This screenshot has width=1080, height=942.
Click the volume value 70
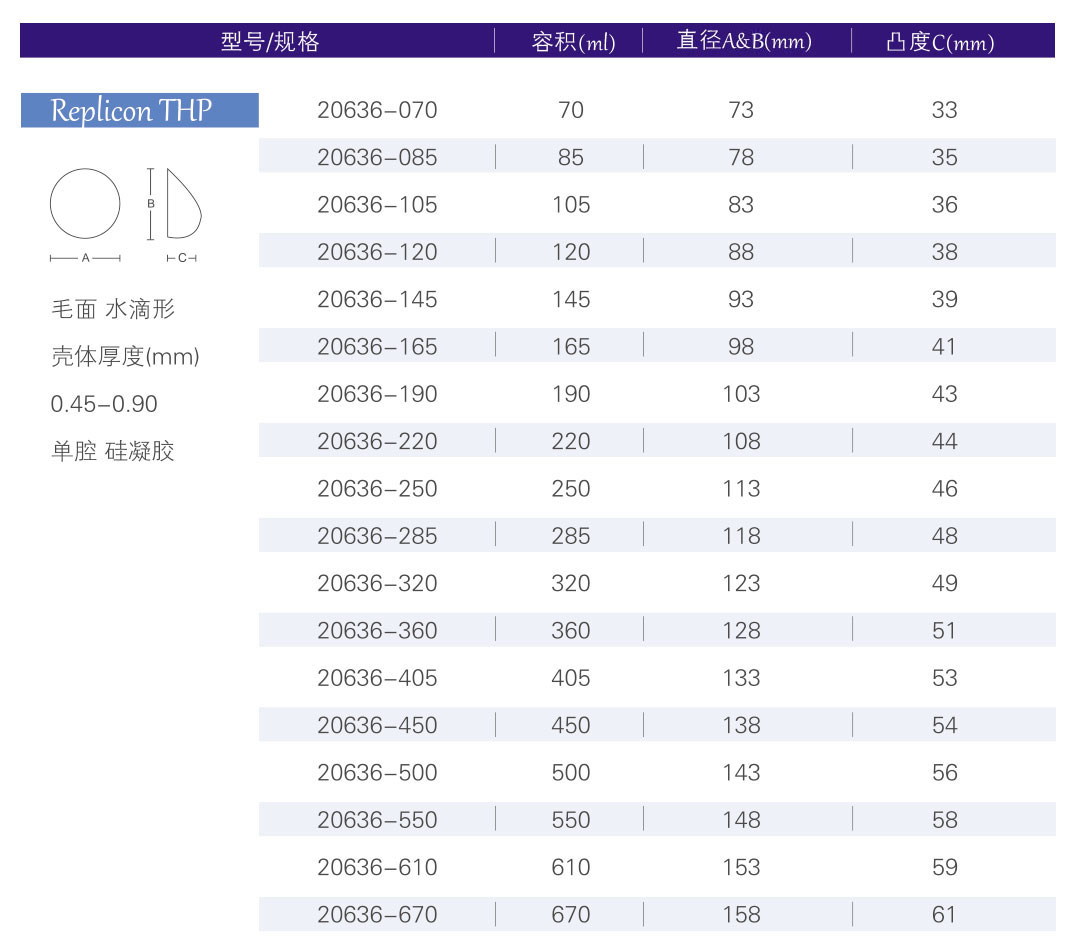tap(571, 110)
